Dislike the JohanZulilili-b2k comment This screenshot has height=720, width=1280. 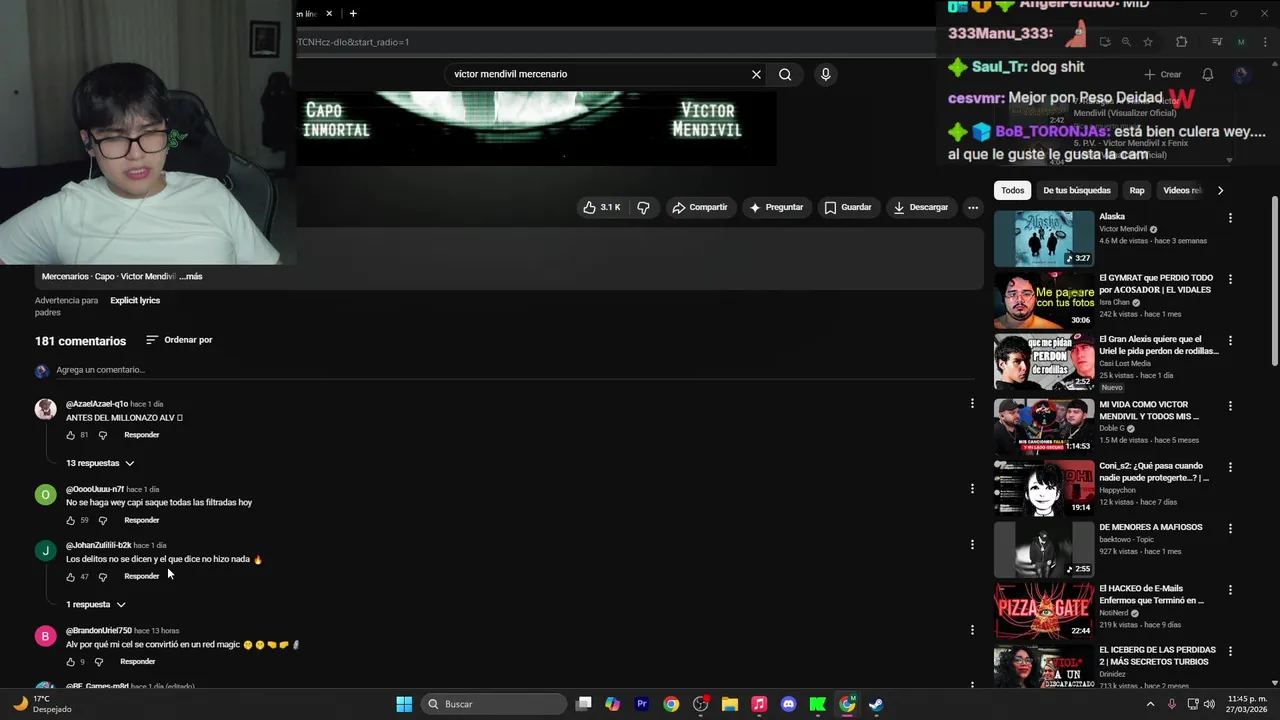102,576
